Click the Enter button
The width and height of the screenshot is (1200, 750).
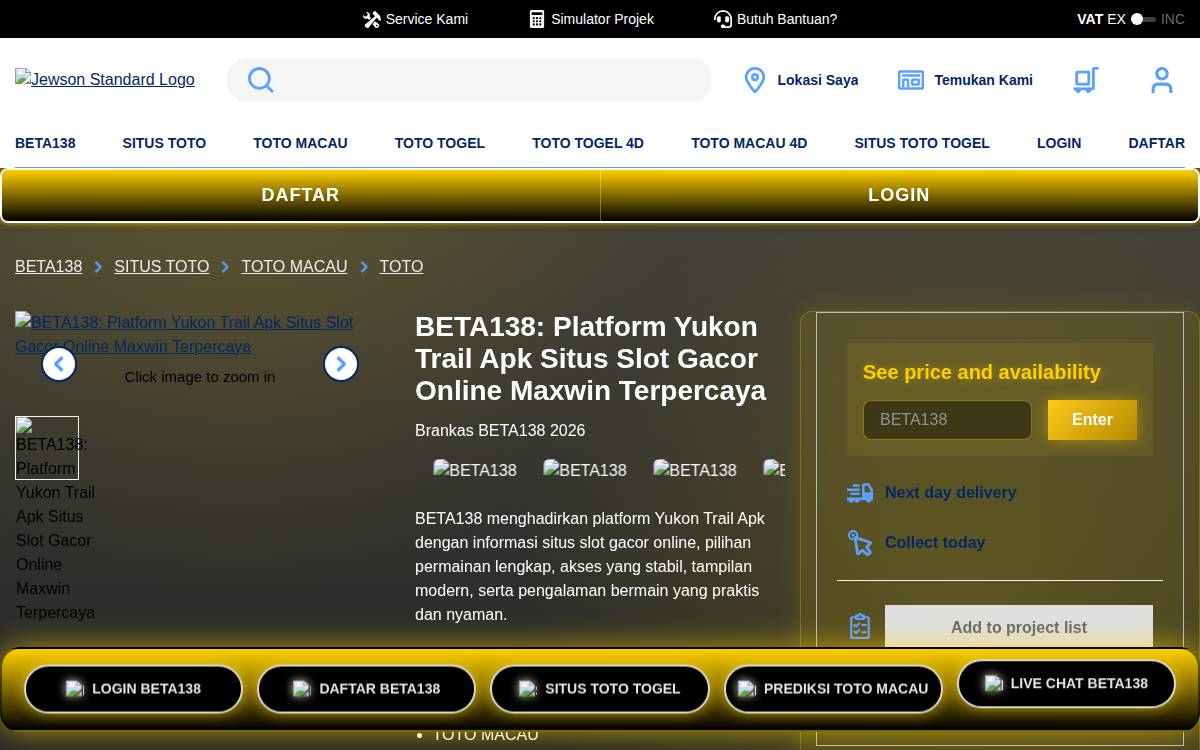click(1092, 420)
